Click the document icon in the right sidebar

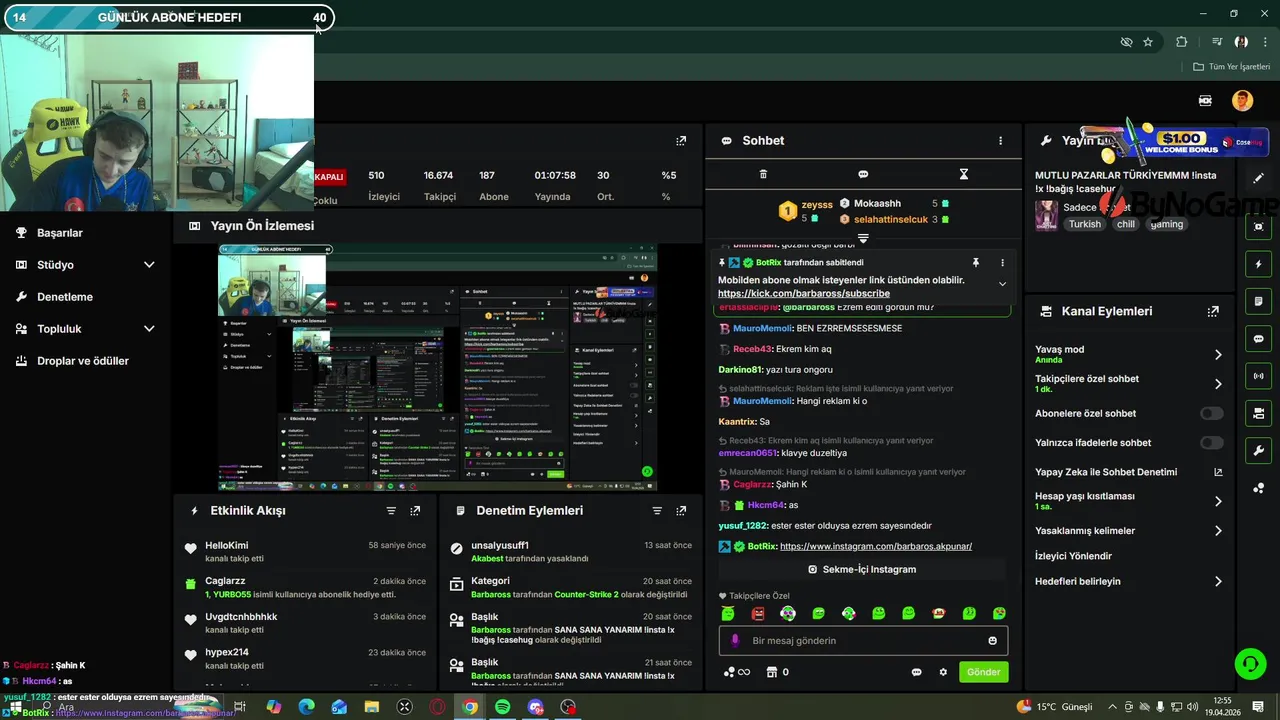(x=1258, y=301)
